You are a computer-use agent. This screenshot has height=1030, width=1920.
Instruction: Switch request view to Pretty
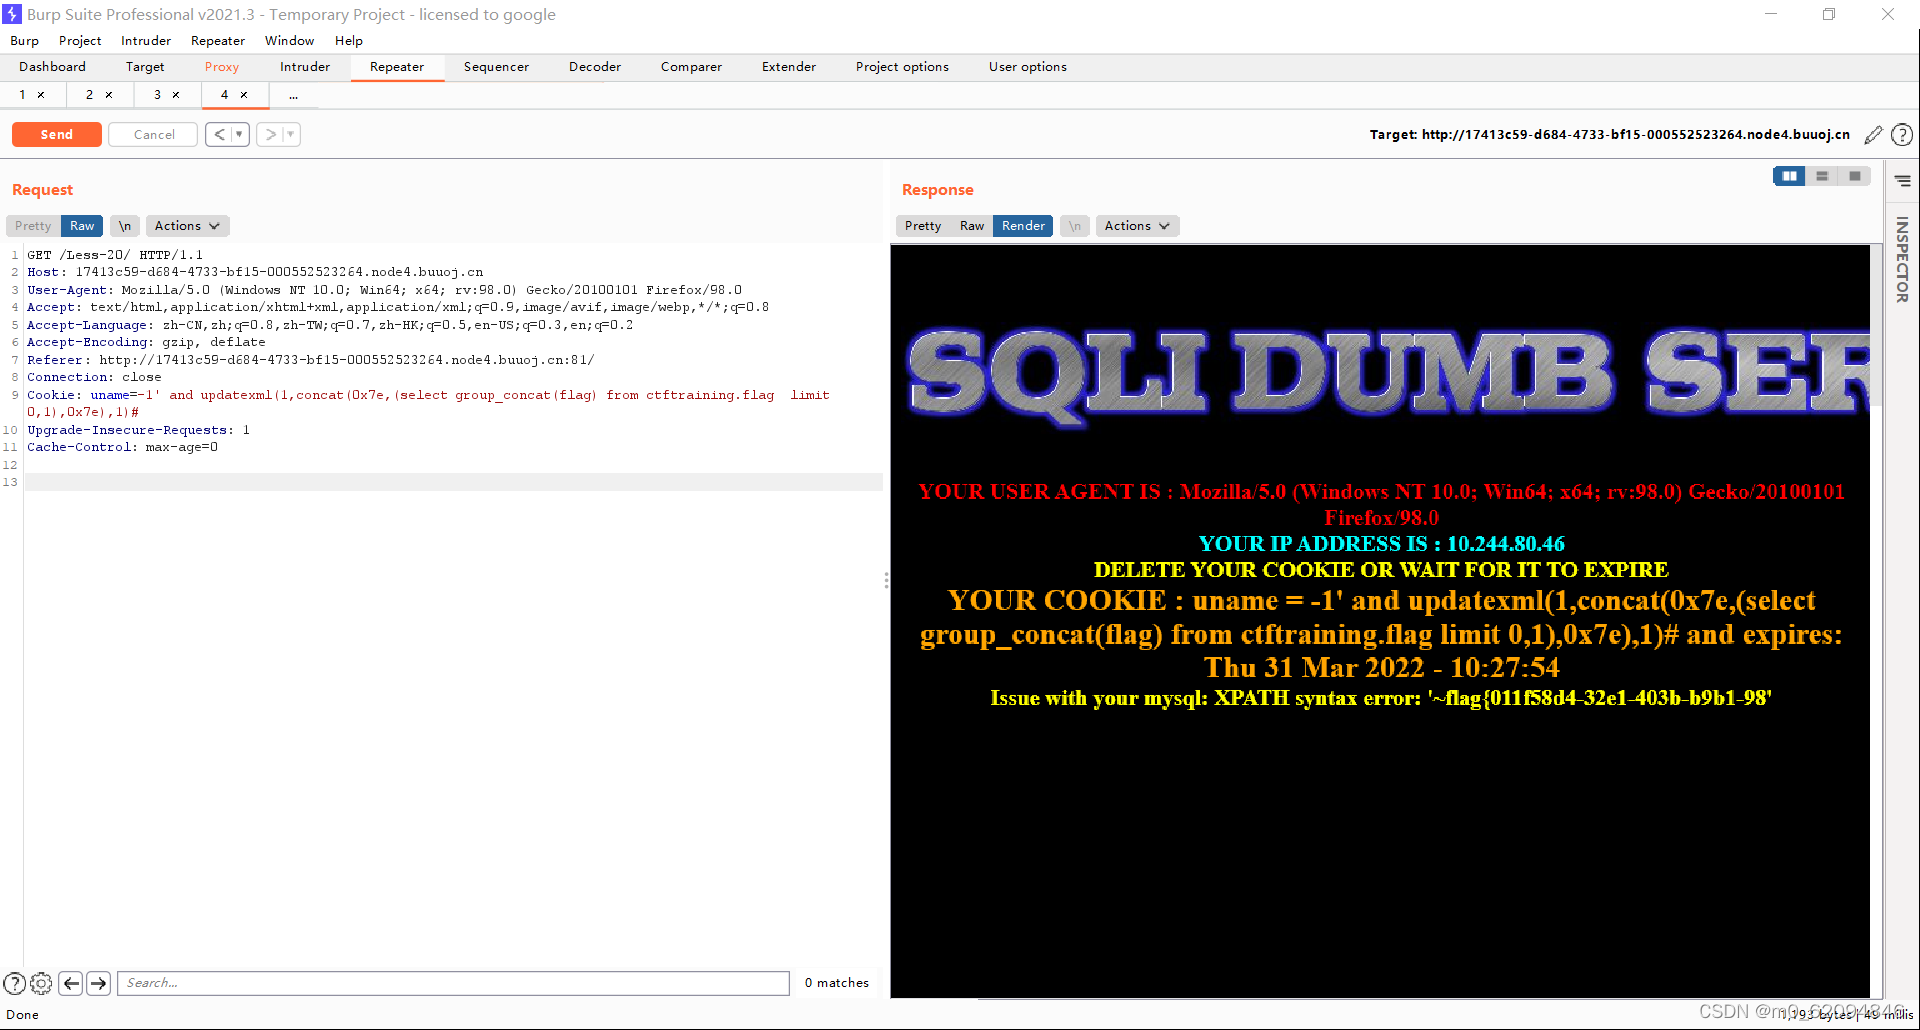33,226
